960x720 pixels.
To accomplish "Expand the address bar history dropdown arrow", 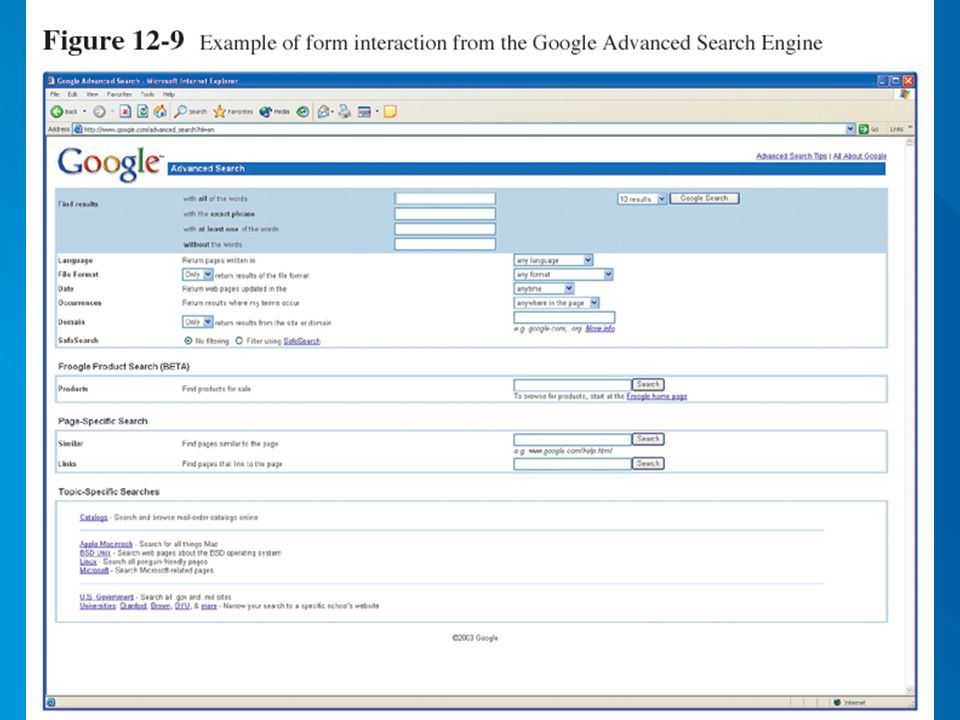I will [850, 129].
